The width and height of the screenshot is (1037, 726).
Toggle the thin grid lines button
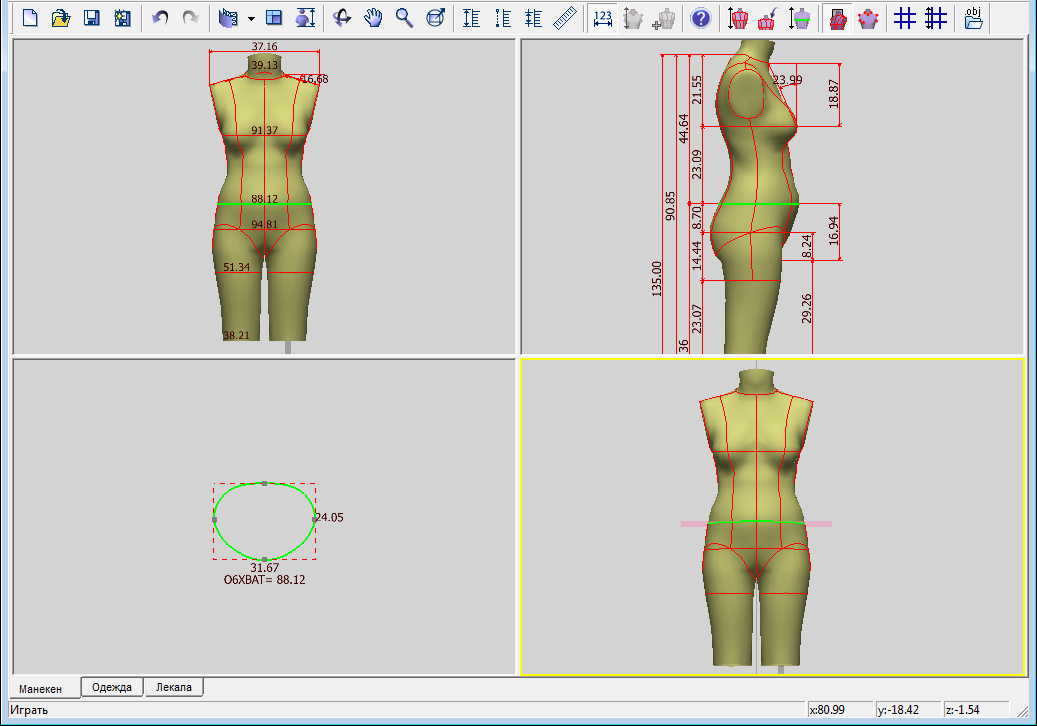tap(905, 17)
